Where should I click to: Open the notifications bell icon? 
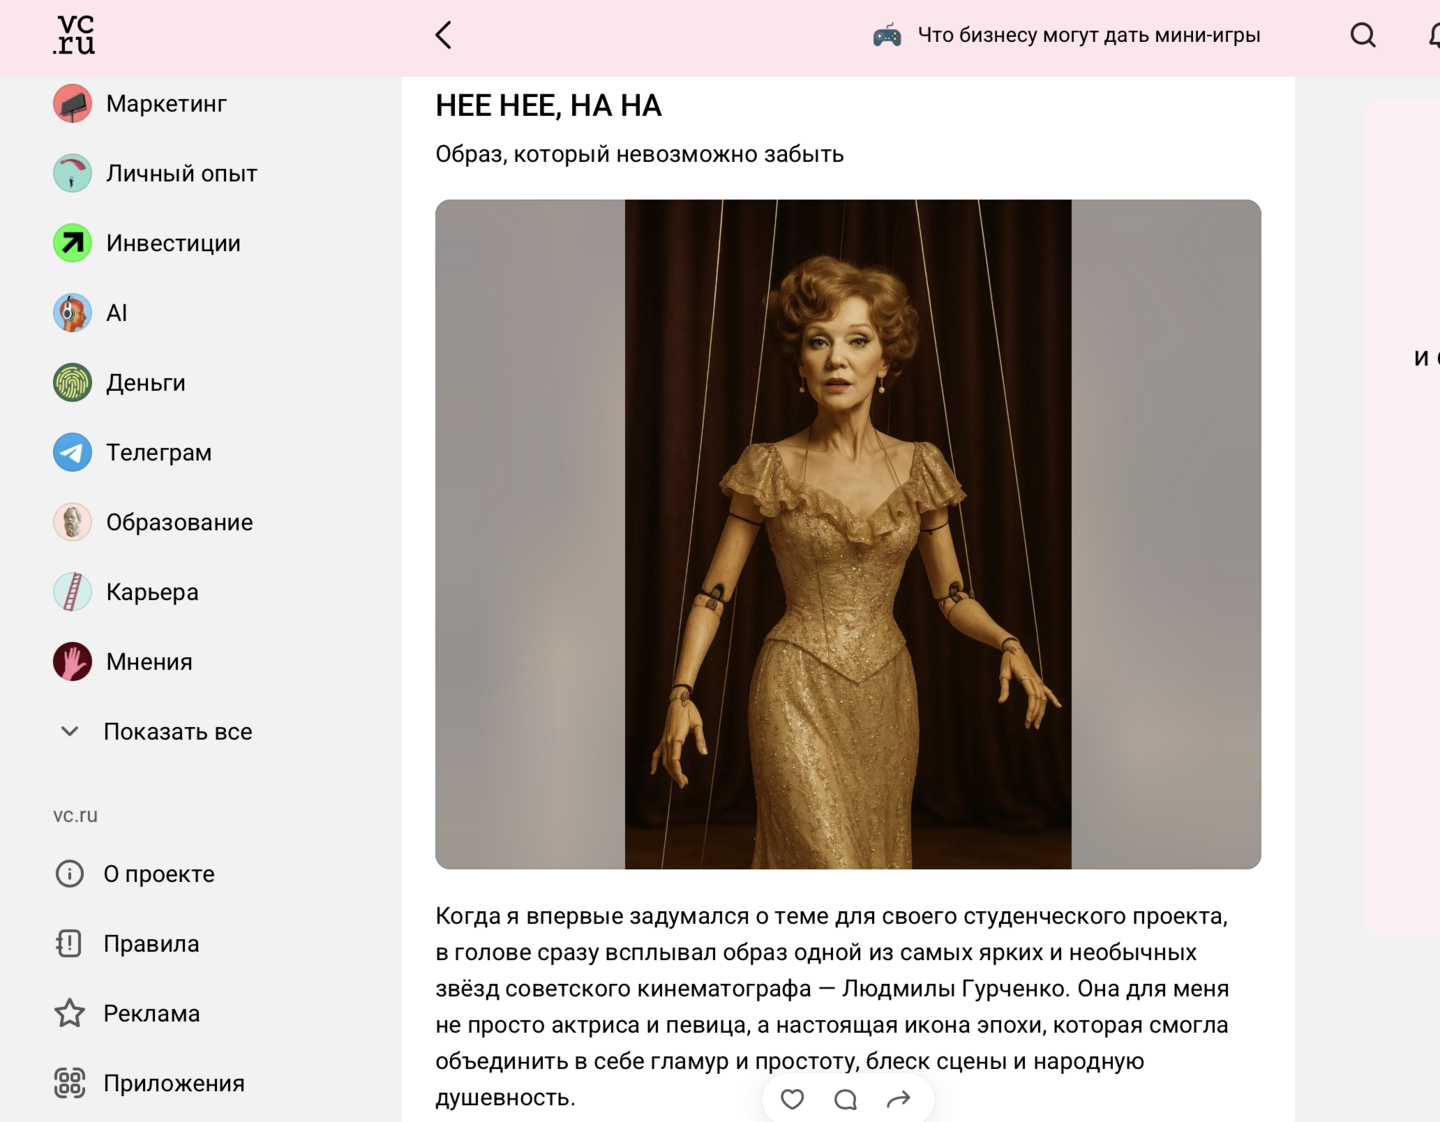point(1434,35)
